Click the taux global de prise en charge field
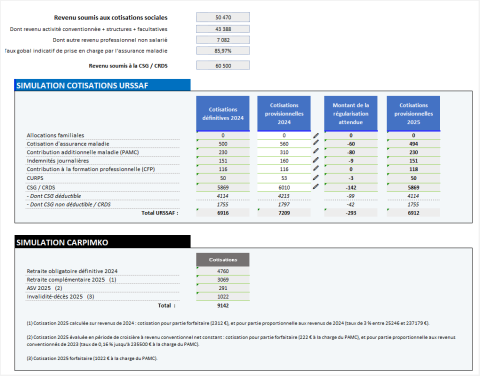The width and height of the screenshot is (480, 376). point(223,51)
